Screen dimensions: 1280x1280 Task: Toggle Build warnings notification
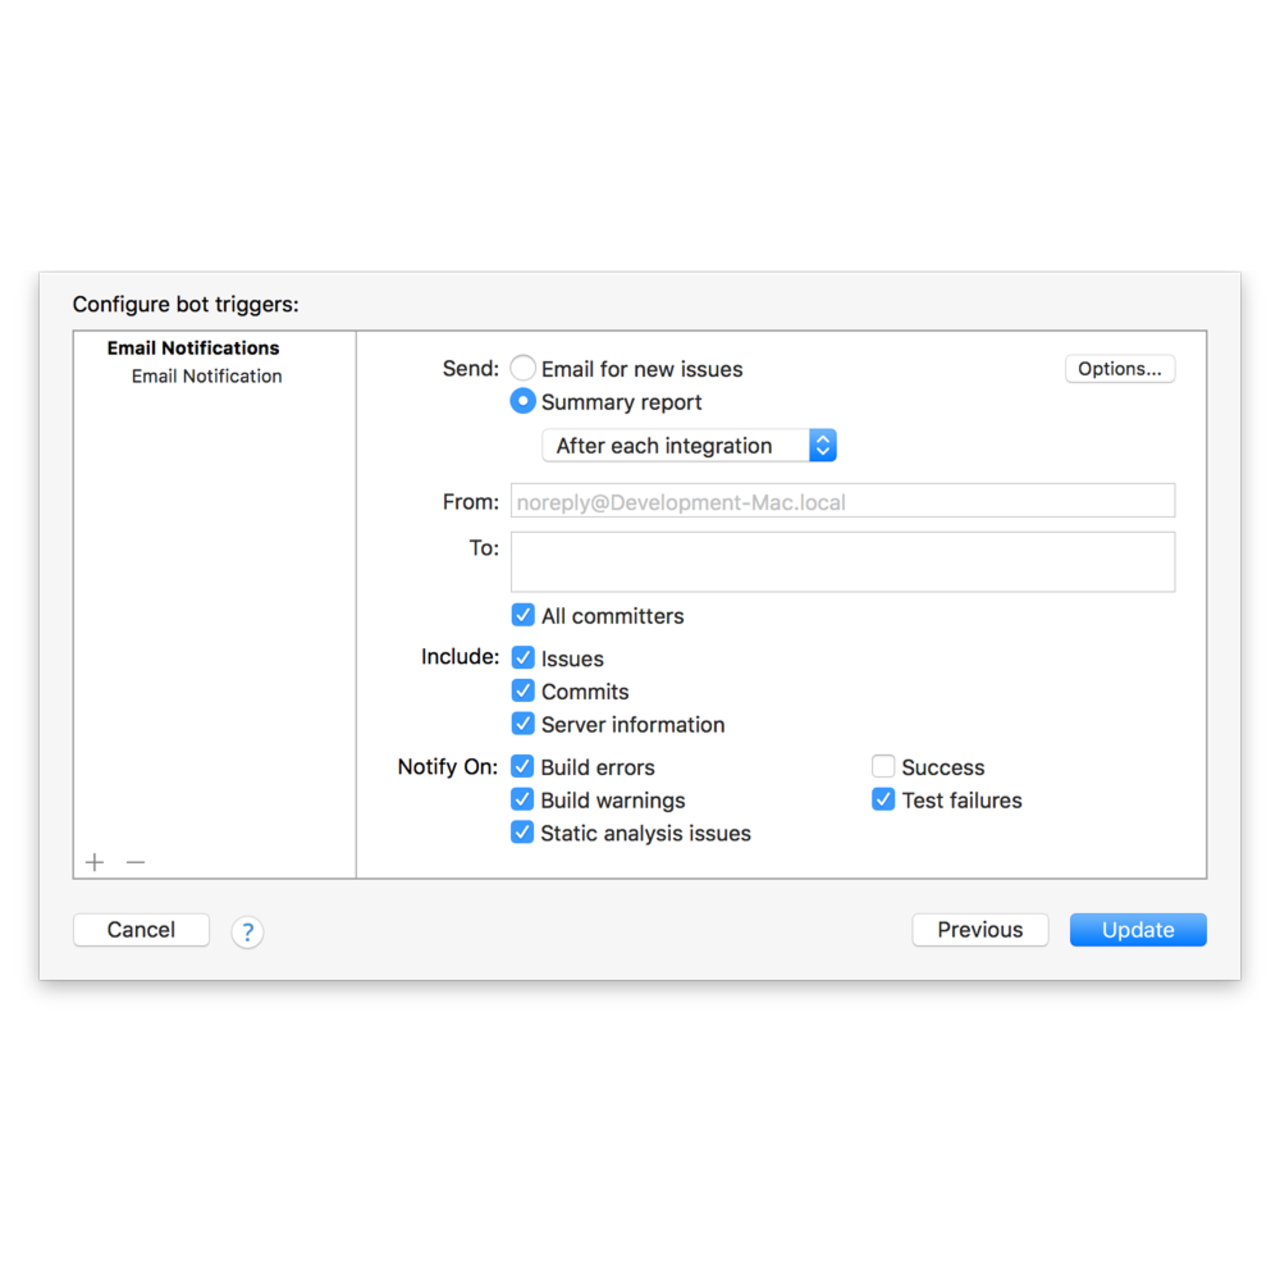[x=523, y=800]
